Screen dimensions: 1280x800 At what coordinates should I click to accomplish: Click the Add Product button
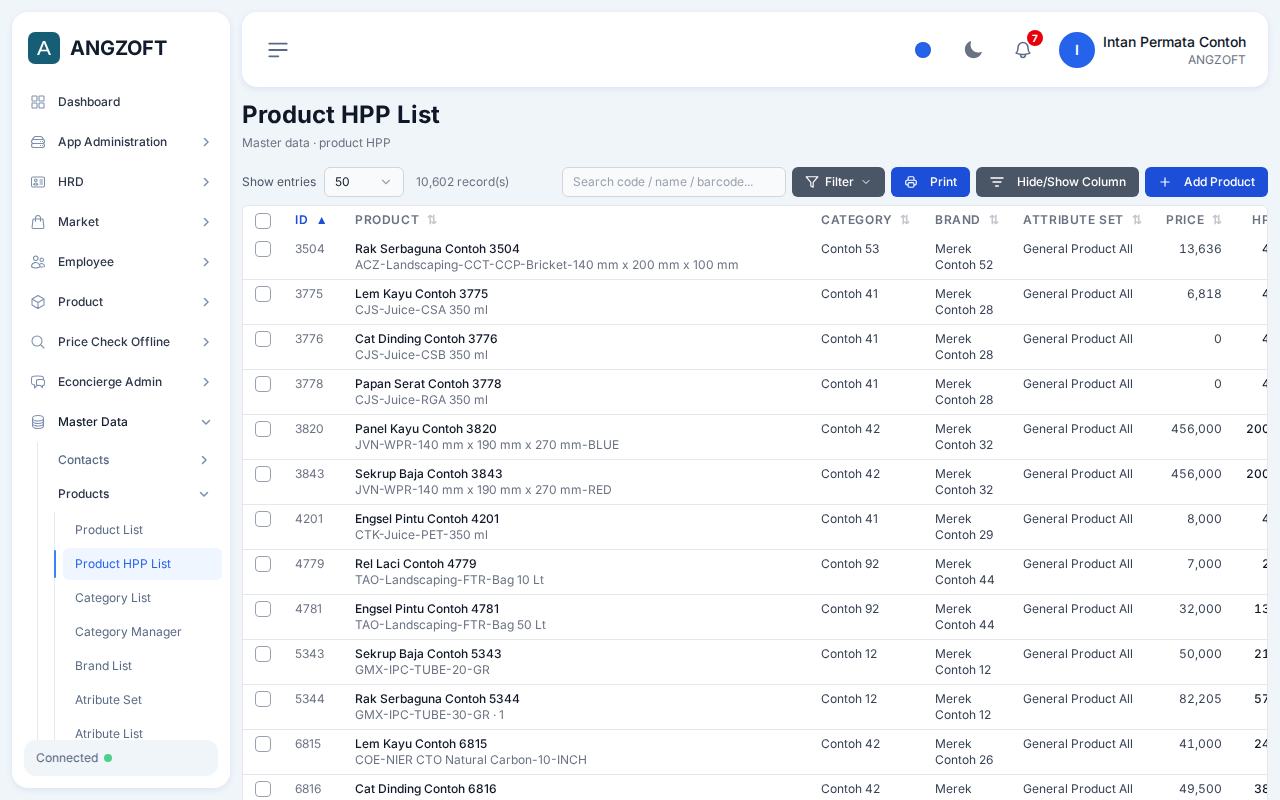click(1206, 182)
